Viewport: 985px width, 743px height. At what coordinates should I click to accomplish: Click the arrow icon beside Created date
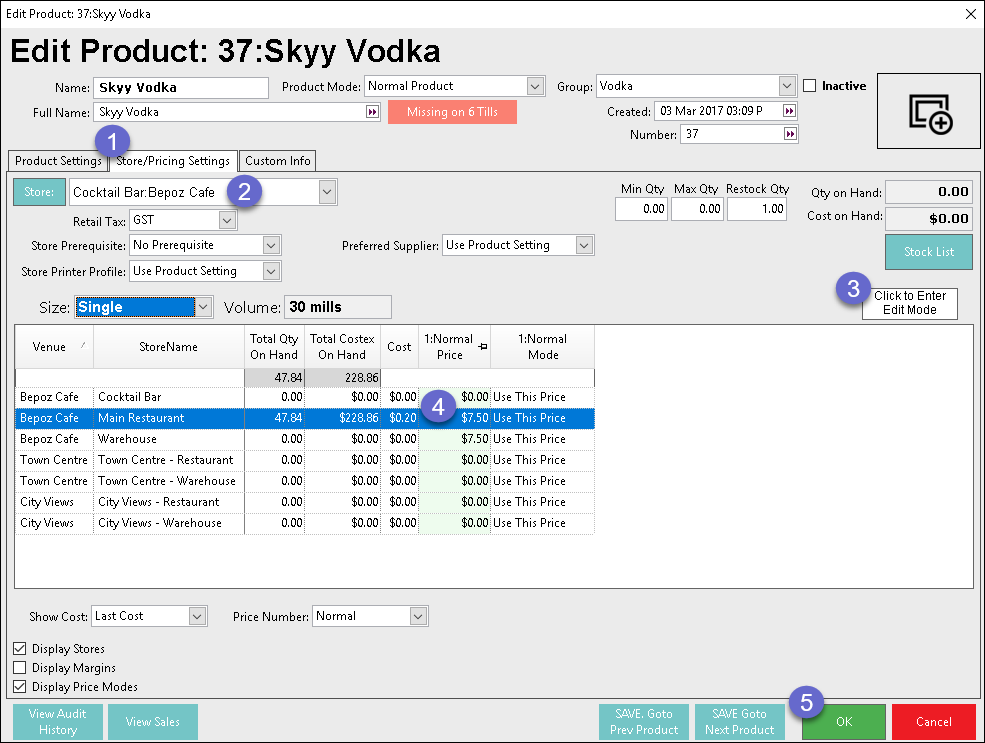pos(789,111)
